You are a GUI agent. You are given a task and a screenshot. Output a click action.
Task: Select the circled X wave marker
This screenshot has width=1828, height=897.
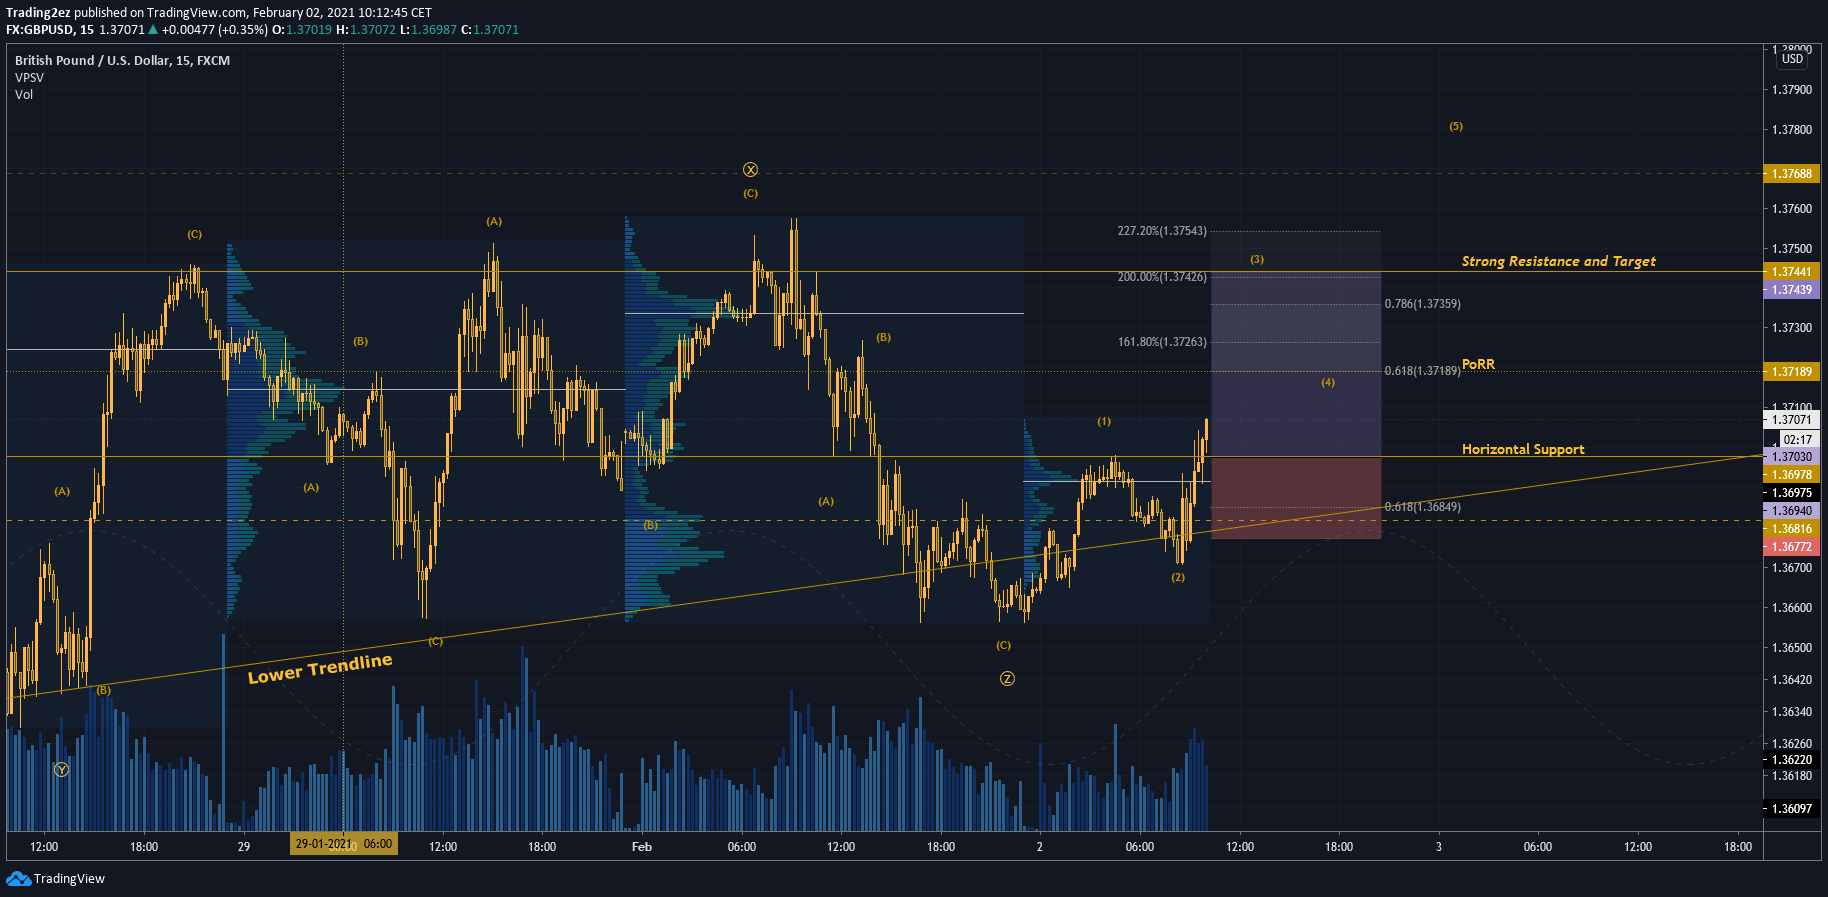pos(750,170)
